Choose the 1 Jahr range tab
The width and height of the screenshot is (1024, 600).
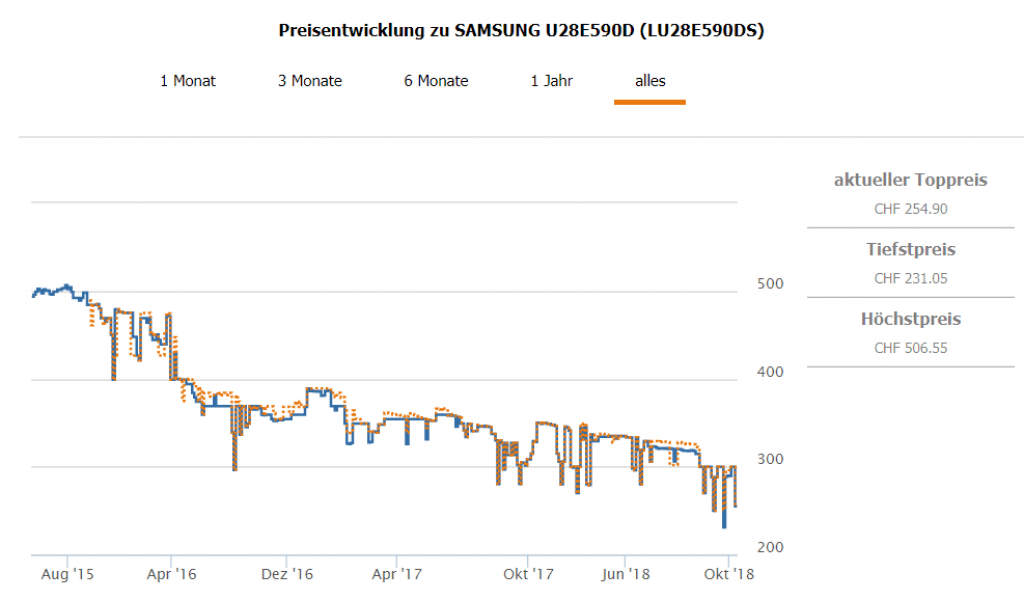tap(552, 81)
